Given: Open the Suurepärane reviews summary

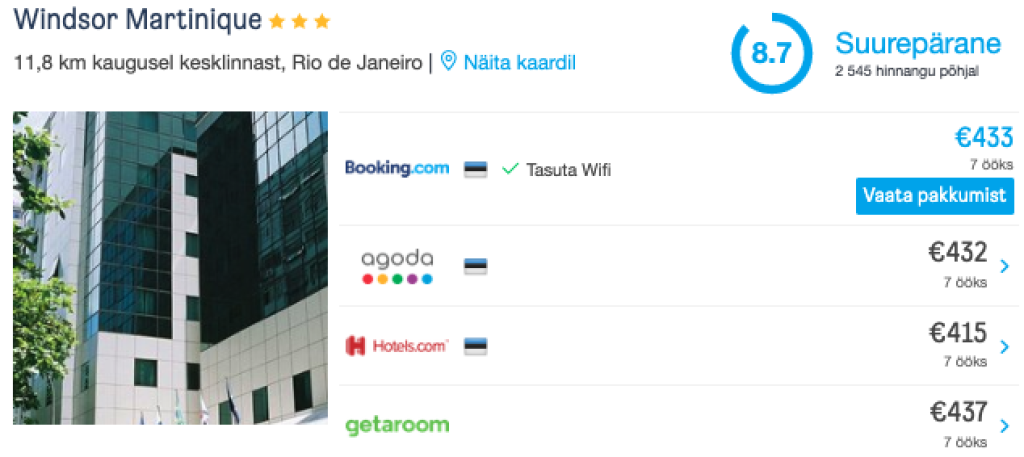Looking at the screenshot, I should coord(917,44).
